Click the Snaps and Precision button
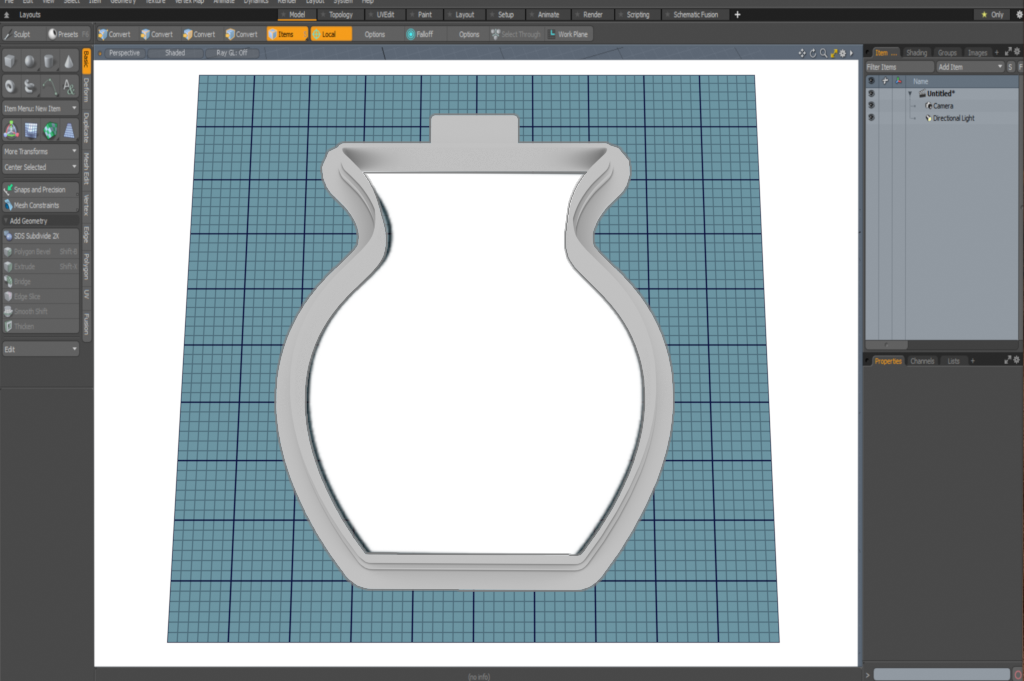 (x=40, y=189)
